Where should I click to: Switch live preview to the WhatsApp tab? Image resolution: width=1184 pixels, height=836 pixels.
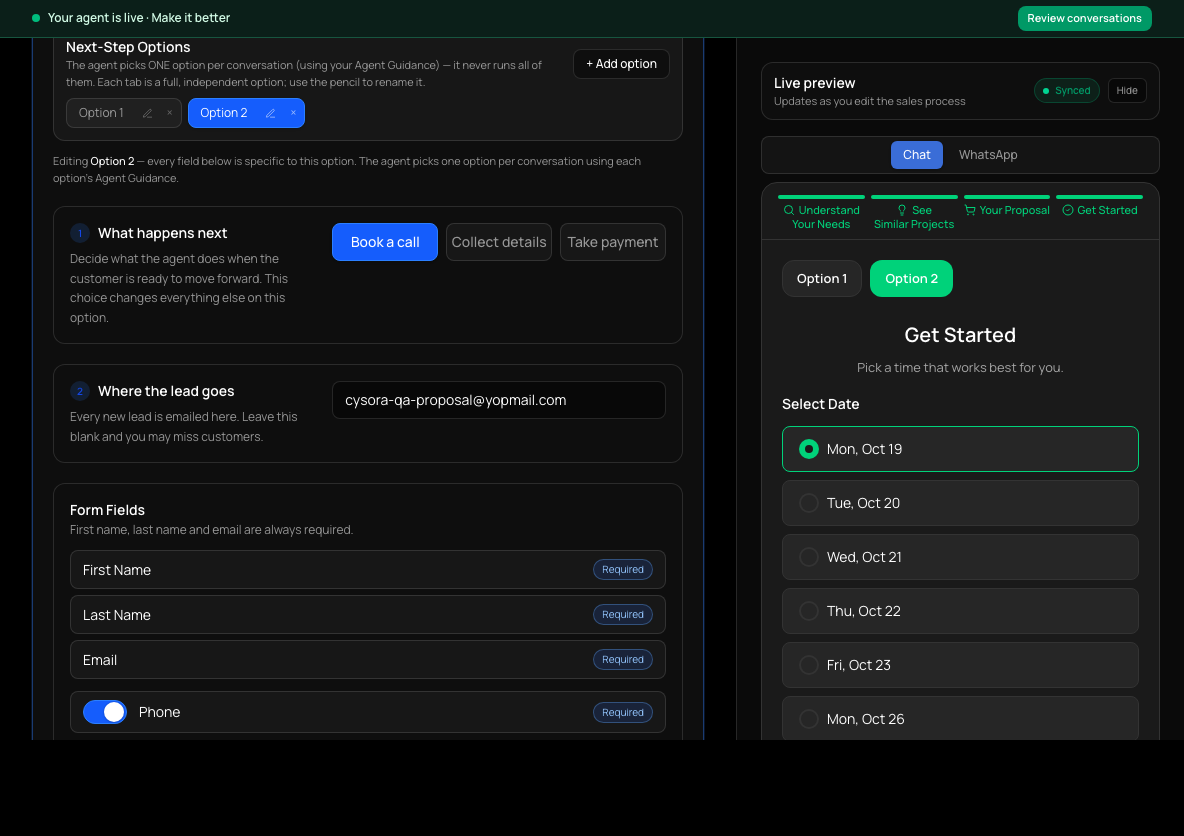pos(988,155)
